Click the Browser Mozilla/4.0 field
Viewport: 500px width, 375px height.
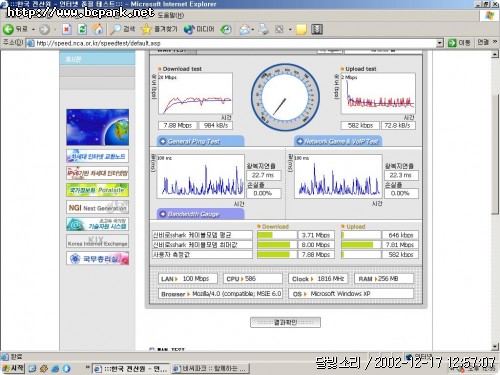(x=220, y=294)
